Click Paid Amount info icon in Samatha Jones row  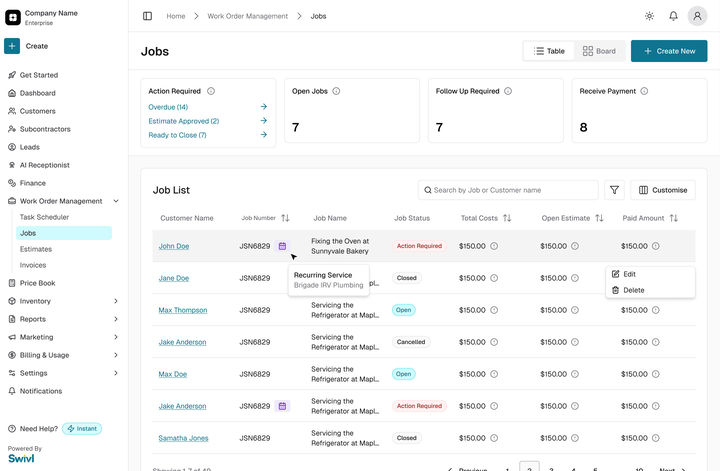[x=656, y=438]
